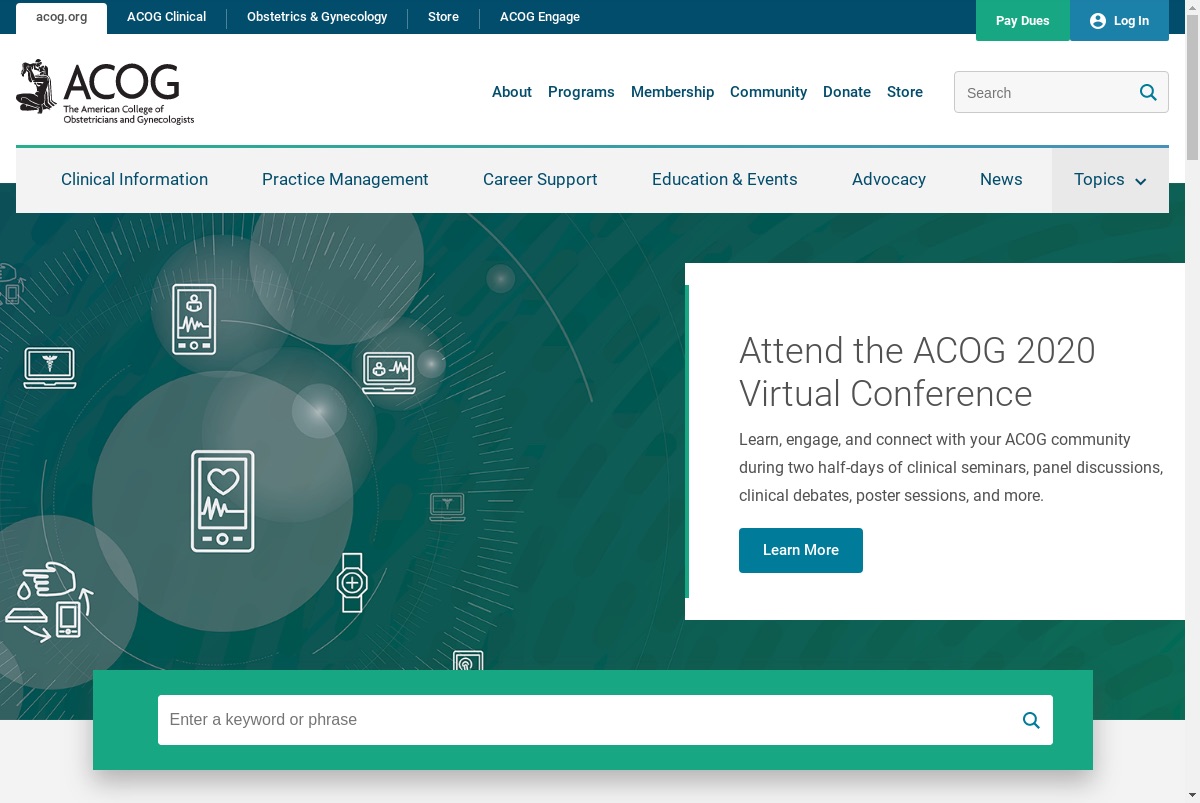Click the Pay Dues button
1200x803 pixels.
coord(1023,20)
